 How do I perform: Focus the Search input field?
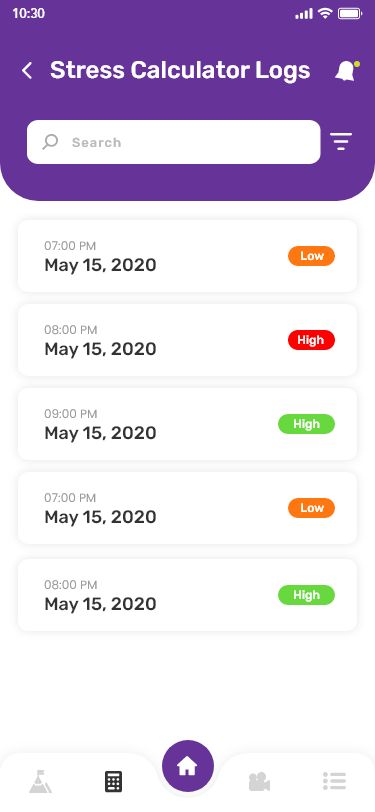174,142
